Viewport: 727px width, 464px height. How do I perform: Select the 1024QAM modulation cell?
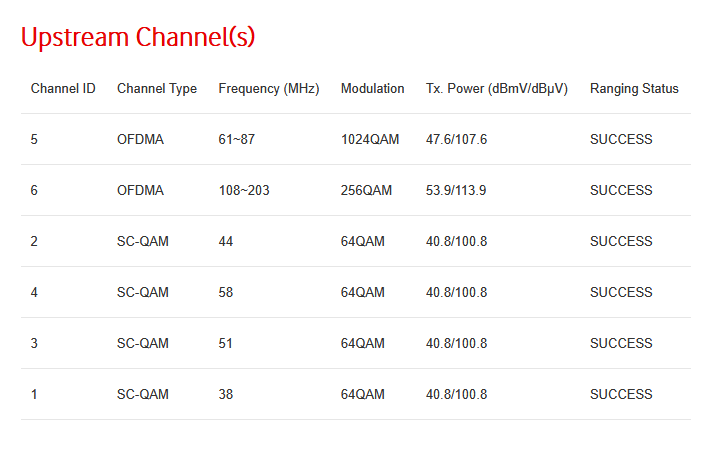pos(370,140)
